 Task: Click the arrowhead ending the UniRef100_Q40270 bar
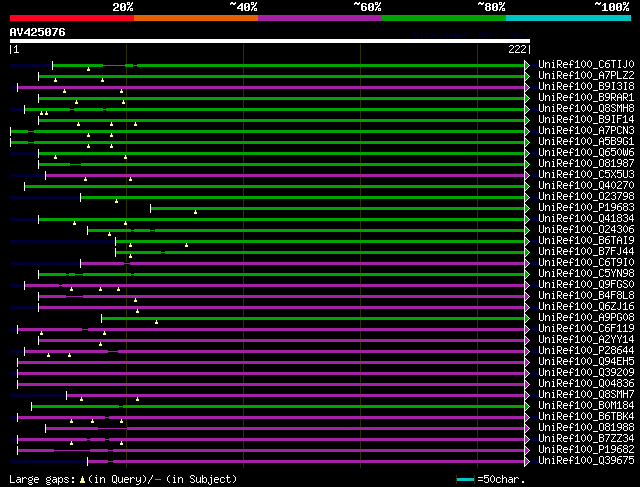(527, 187)
